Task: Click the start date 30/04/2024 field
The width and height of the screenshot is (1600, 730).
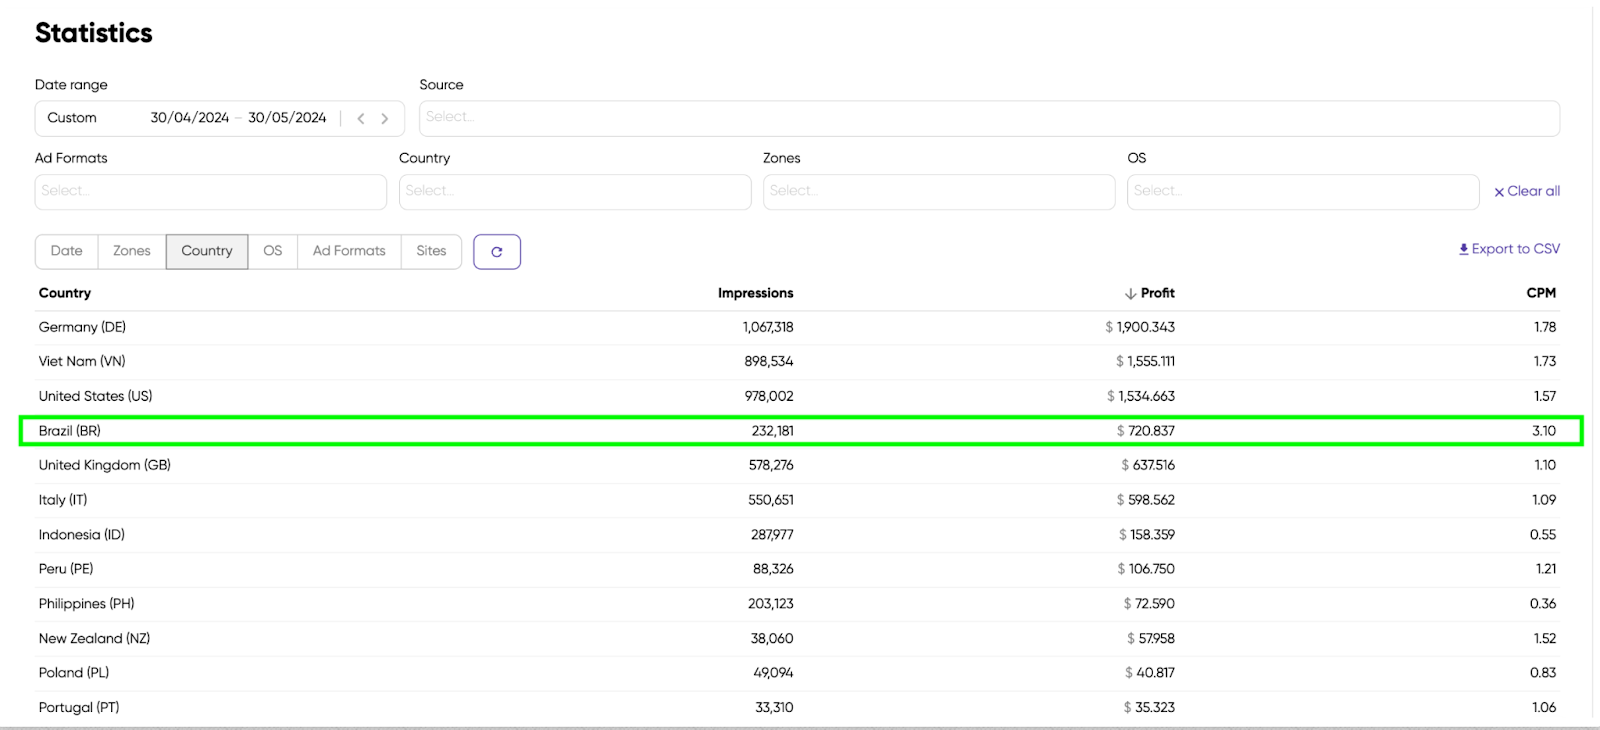Action: (x=189, y=118)
